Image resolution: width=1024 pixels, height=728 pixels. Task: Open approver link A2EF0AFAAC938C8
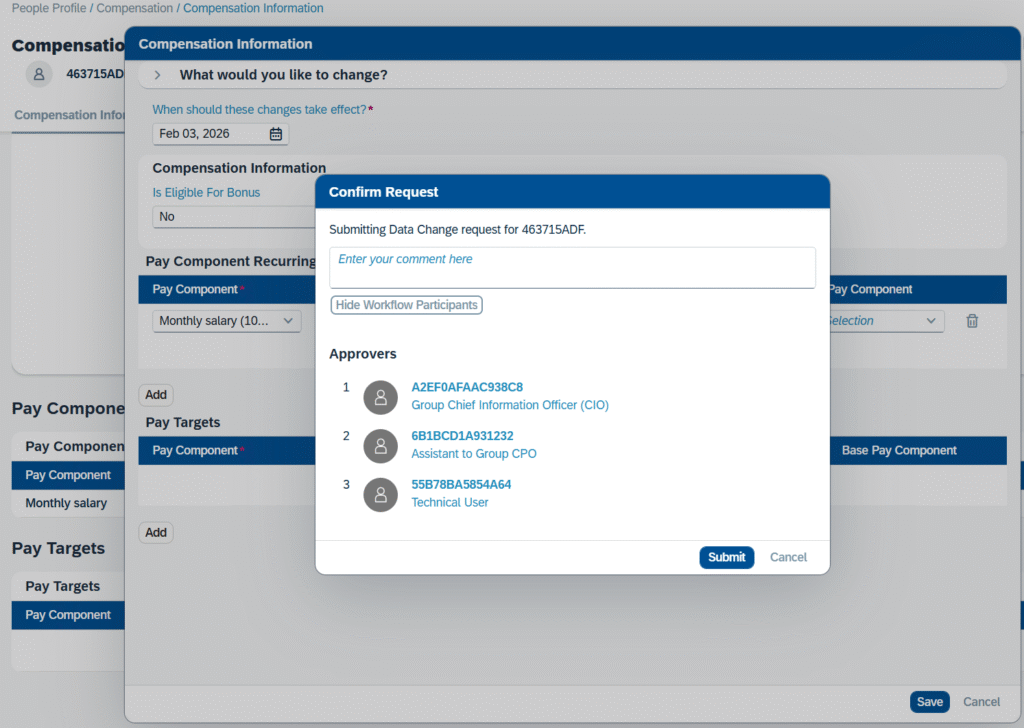pos(467,387)
